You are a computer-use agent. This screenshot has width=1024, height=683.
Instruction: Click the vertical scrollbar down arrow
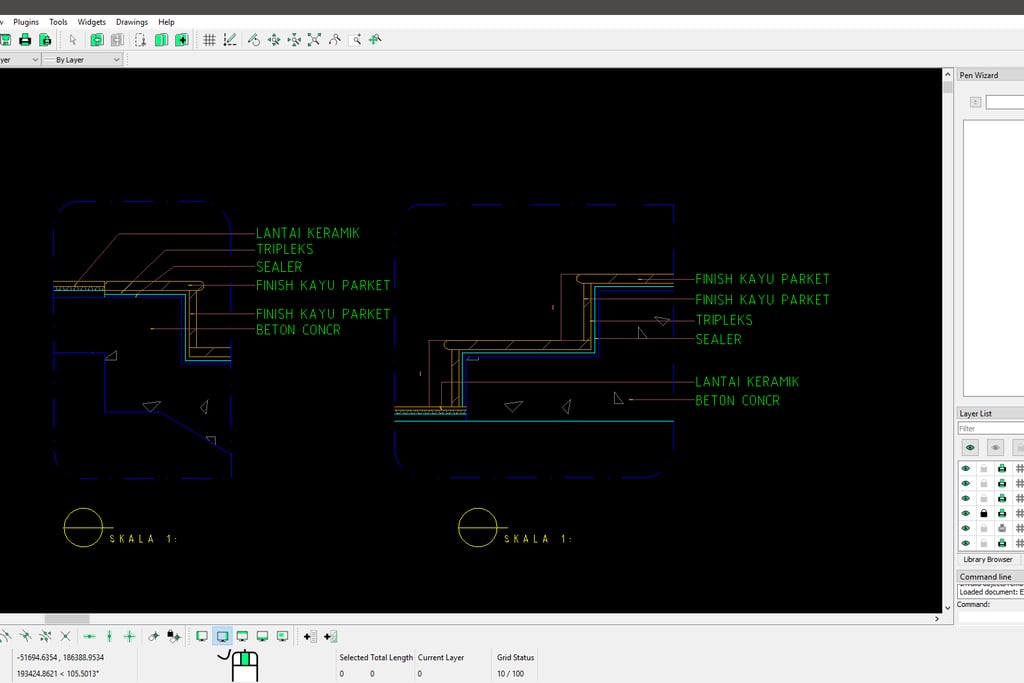click(x=948, y=607)
